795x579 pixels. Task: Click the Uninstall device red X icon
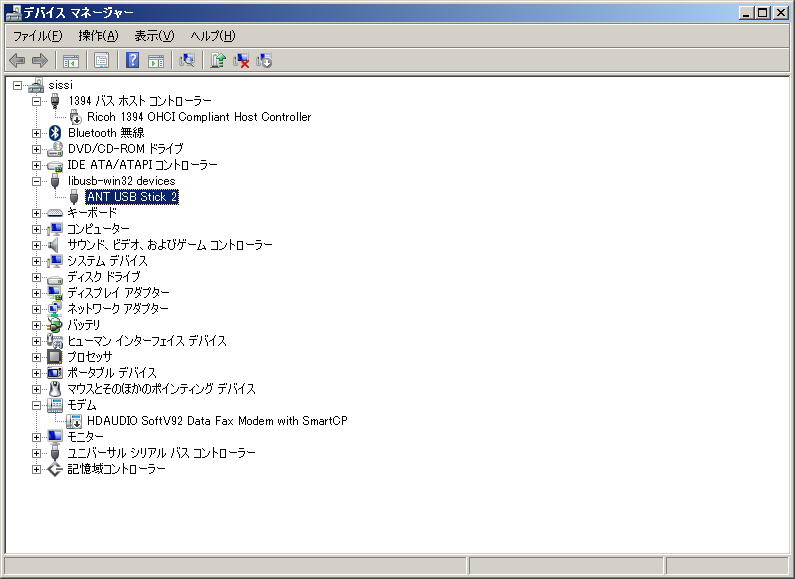tap(241, 60)
